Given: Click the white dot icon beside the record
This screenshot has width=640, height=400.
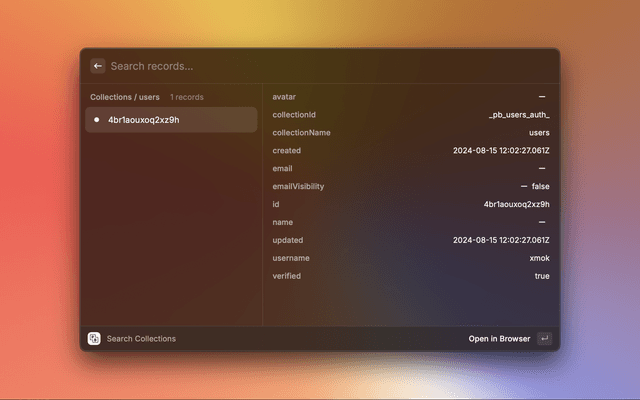Looking at the screenshot, I should 97,120.
